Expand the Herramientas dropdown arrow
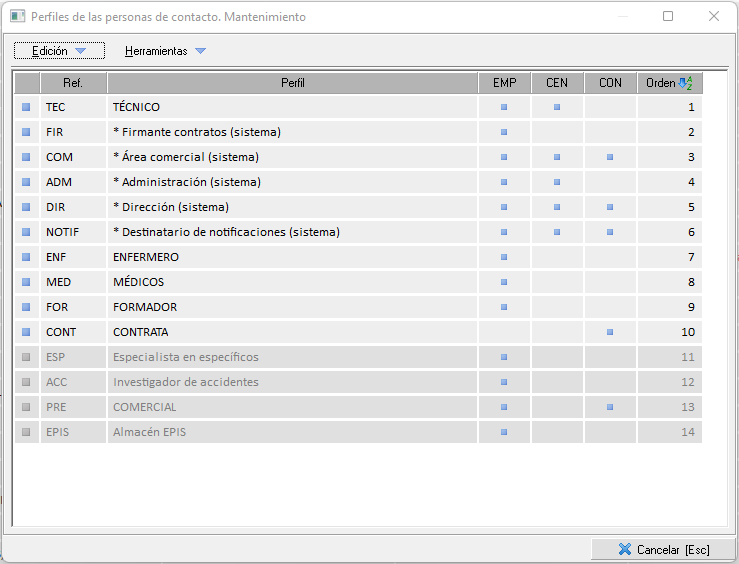The height and width of the screenshot is (564, 739). click(200, 51)
